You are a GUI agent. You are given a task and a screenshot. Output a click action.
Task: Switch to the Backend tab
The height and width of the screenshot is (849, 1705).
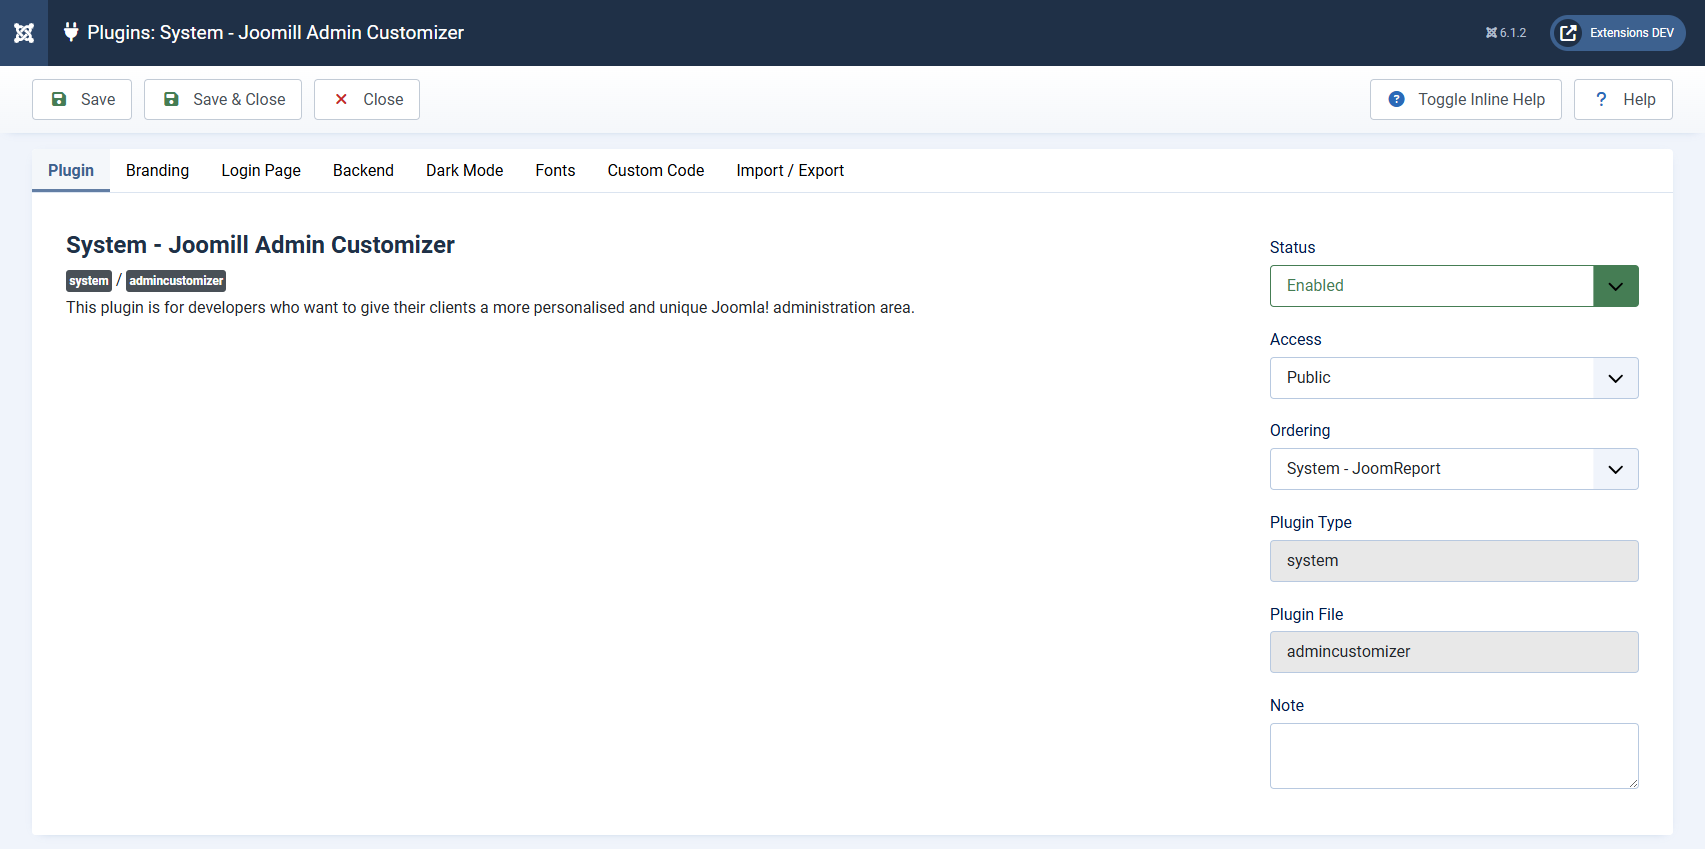point(363,170)
